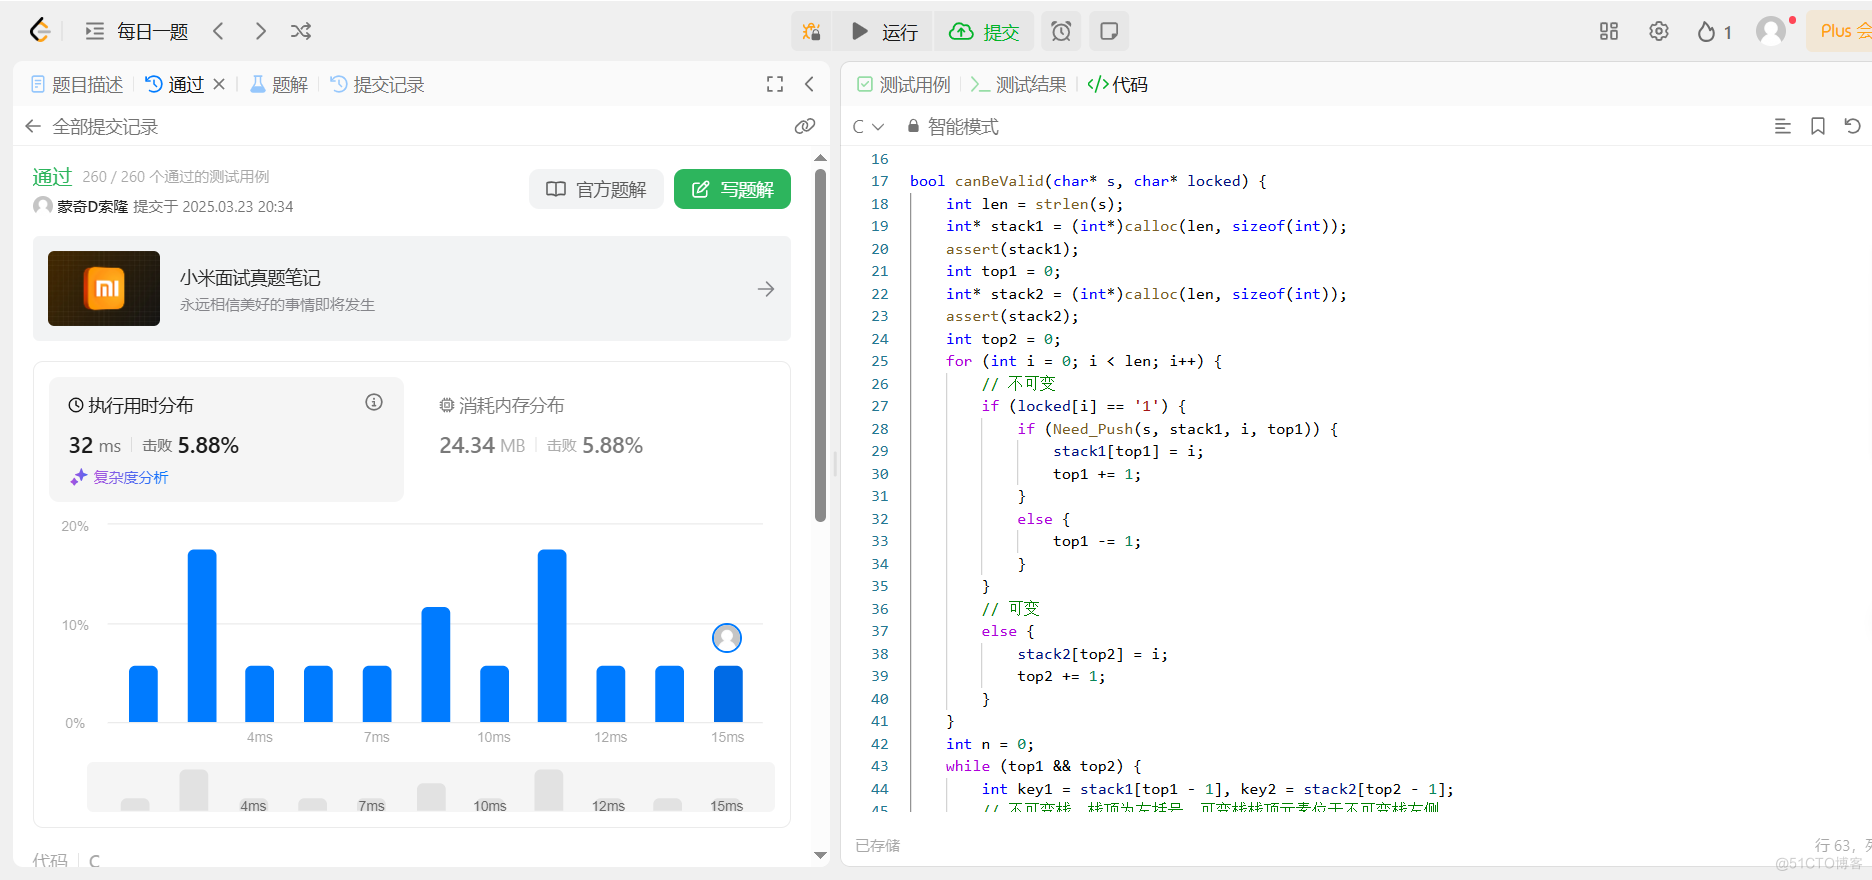
Task: Collapse the left panel chevron
Action: pyautogui.click(x=809, y=84)
